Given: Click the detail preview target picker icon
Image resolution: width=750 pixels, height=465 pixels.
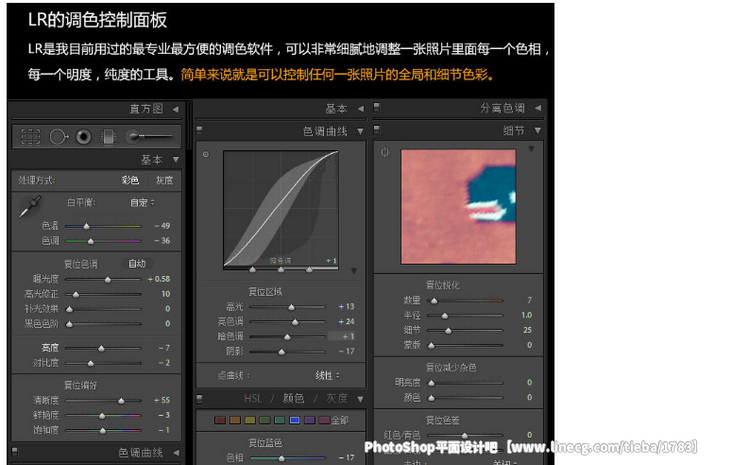Looking at the screenshot, I should click(x=385, y=153).
